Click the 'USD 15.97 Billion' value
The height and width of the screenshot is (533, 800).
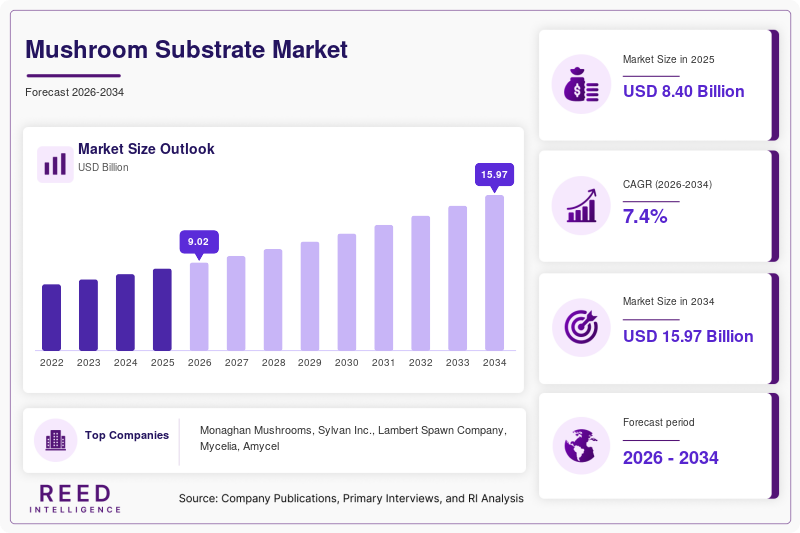(688, 336)
